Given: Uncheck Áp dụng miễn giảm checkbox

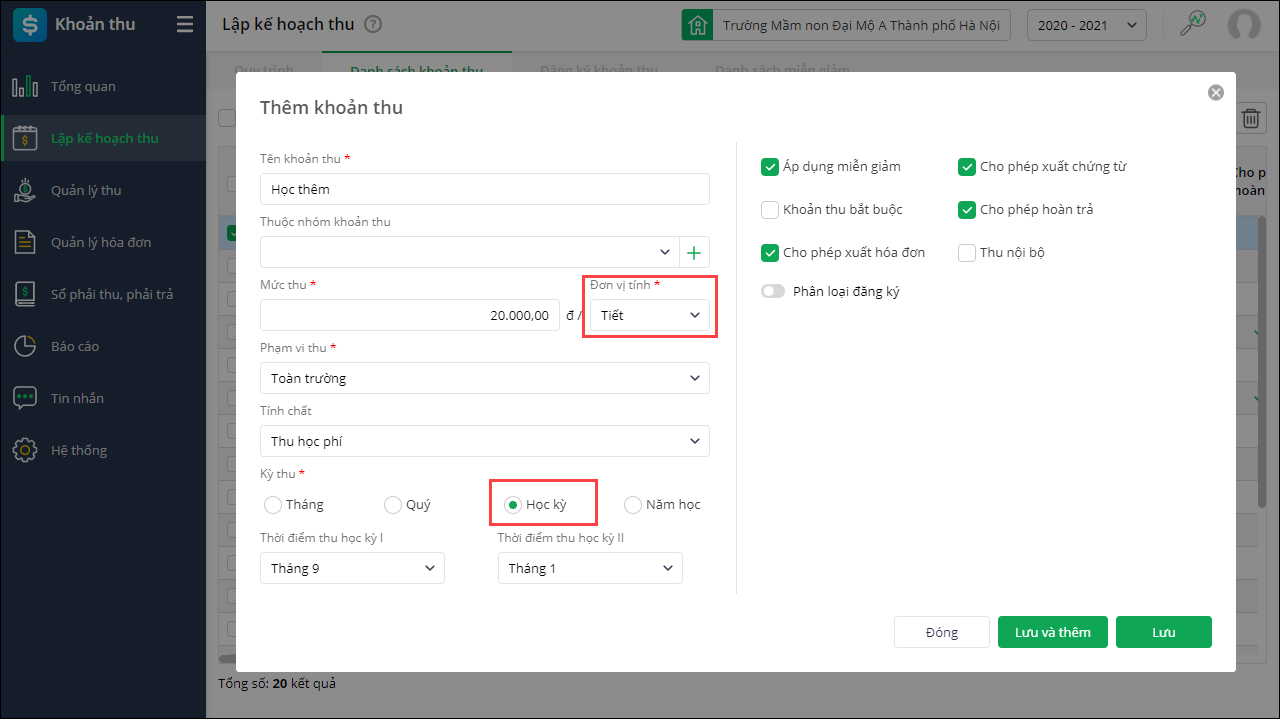Looking at the screenshot, I should [x=770, y=167].
